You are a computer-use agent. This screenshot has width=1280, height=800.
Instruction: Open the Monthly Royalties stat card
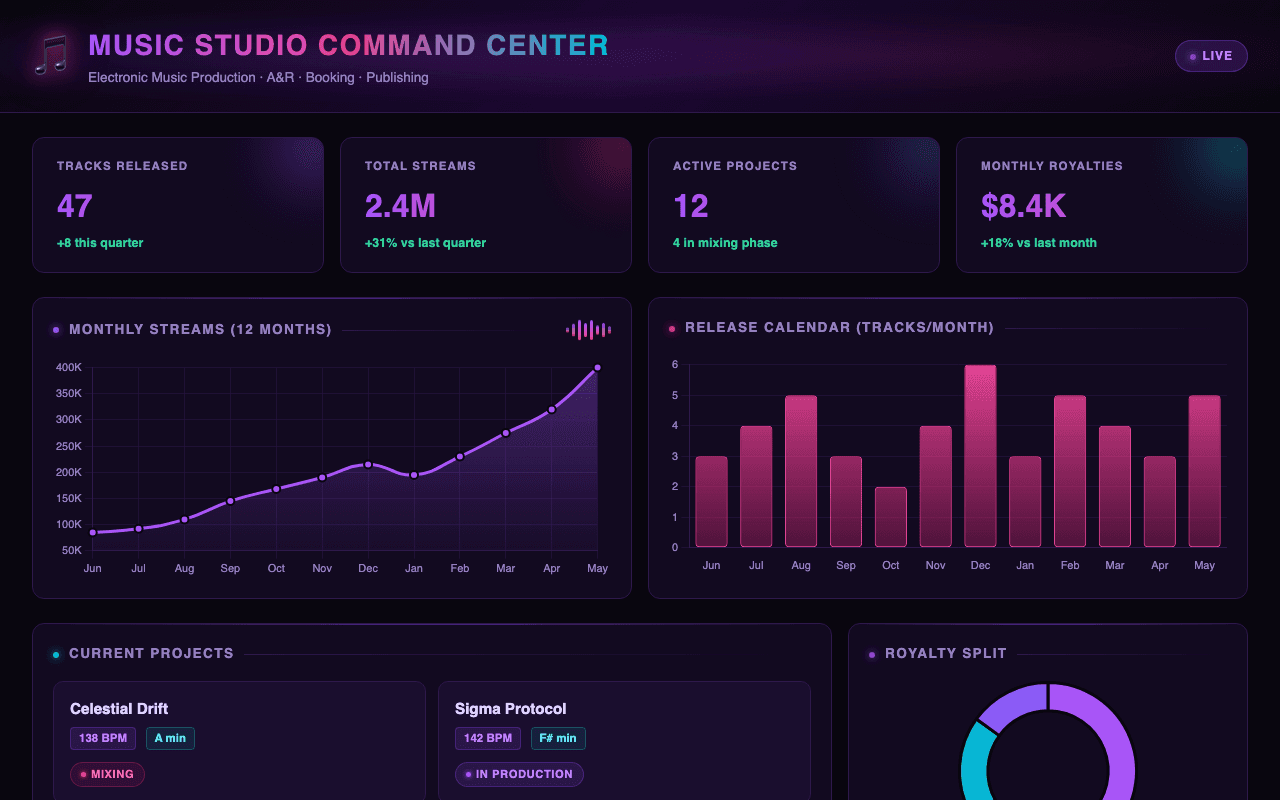pyautogui.click(x=1102, y=205)
